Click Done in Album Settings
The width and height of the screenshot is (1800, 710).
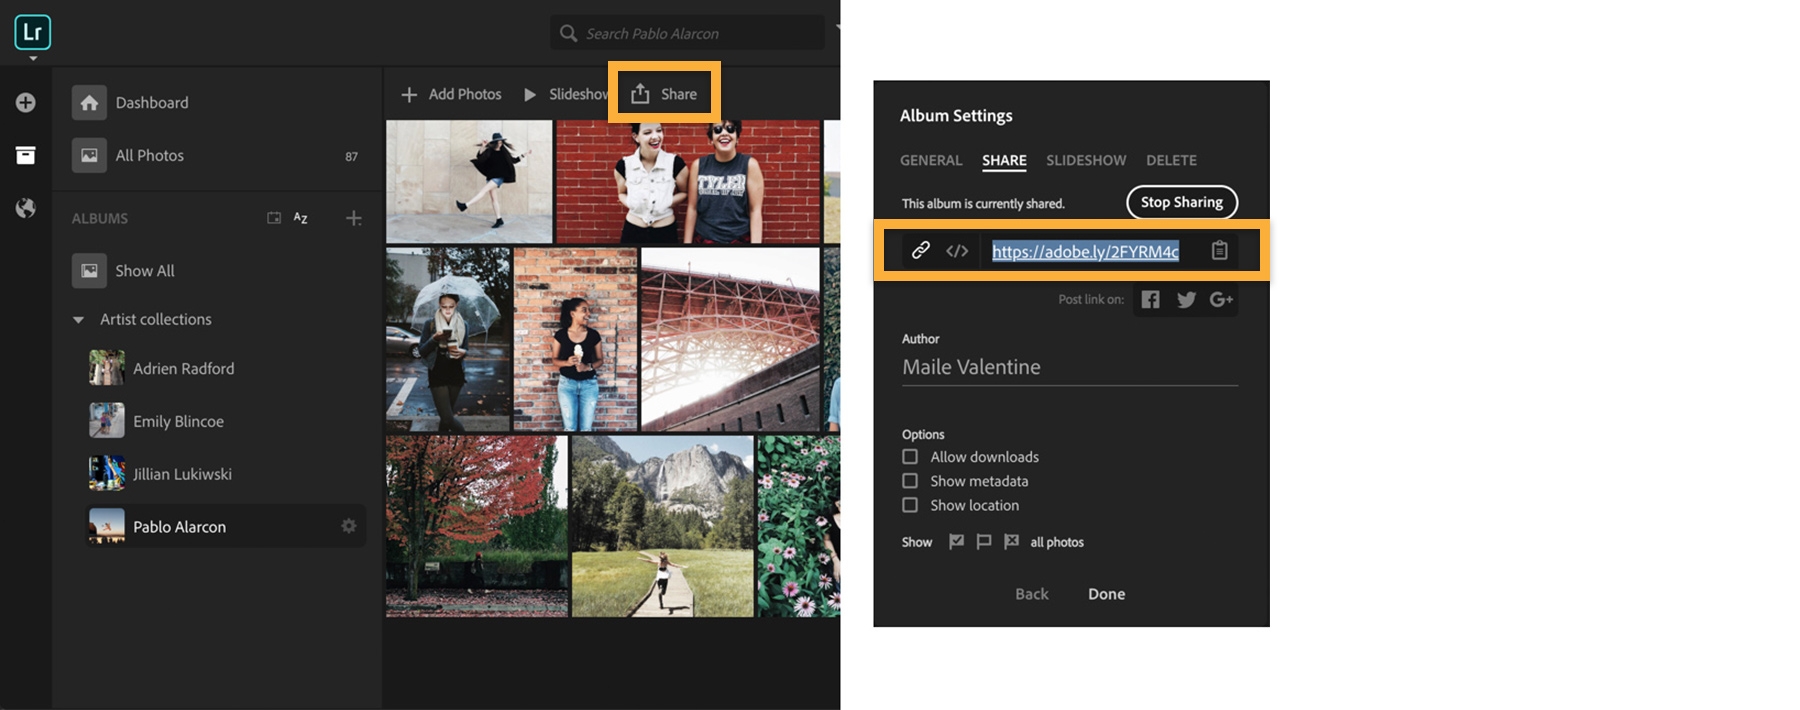pyautogui.click(x=1106, y=594)
